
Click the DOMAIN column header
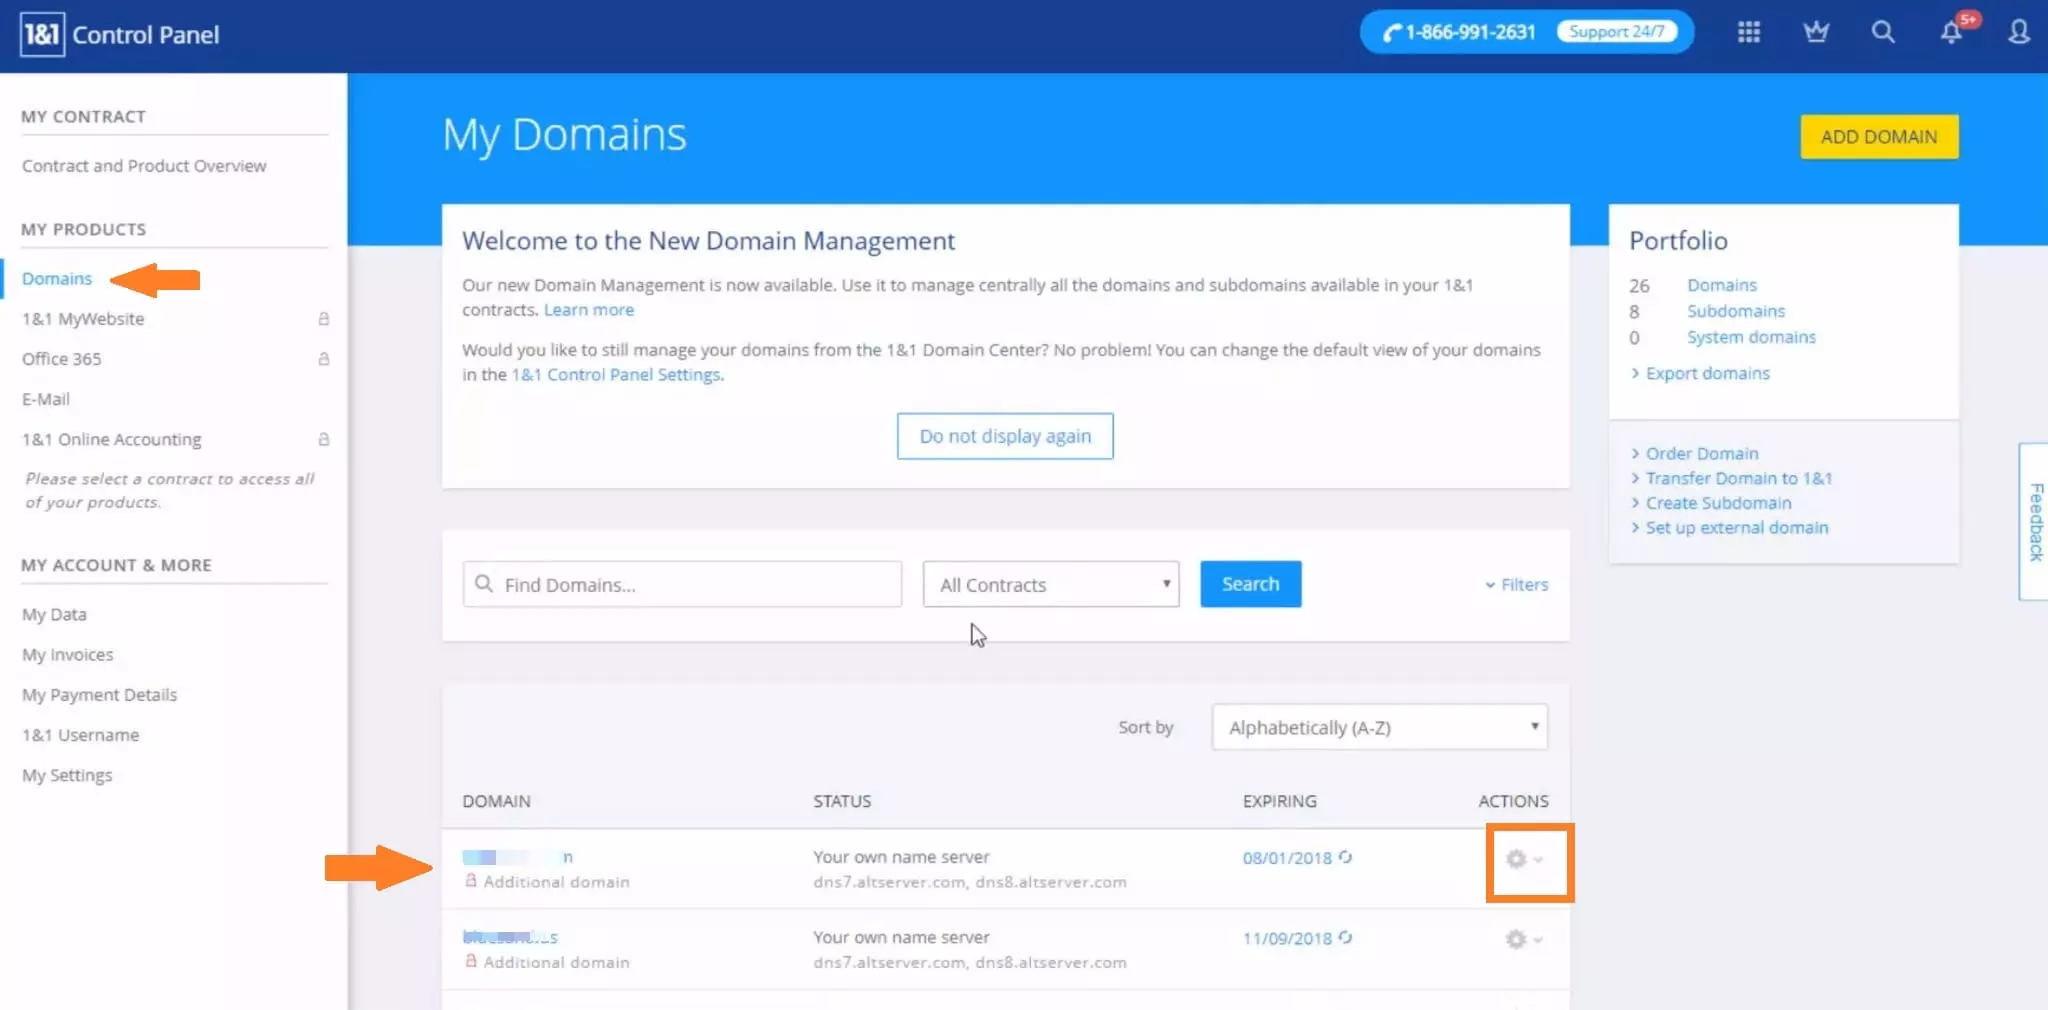tap(496, 801)
